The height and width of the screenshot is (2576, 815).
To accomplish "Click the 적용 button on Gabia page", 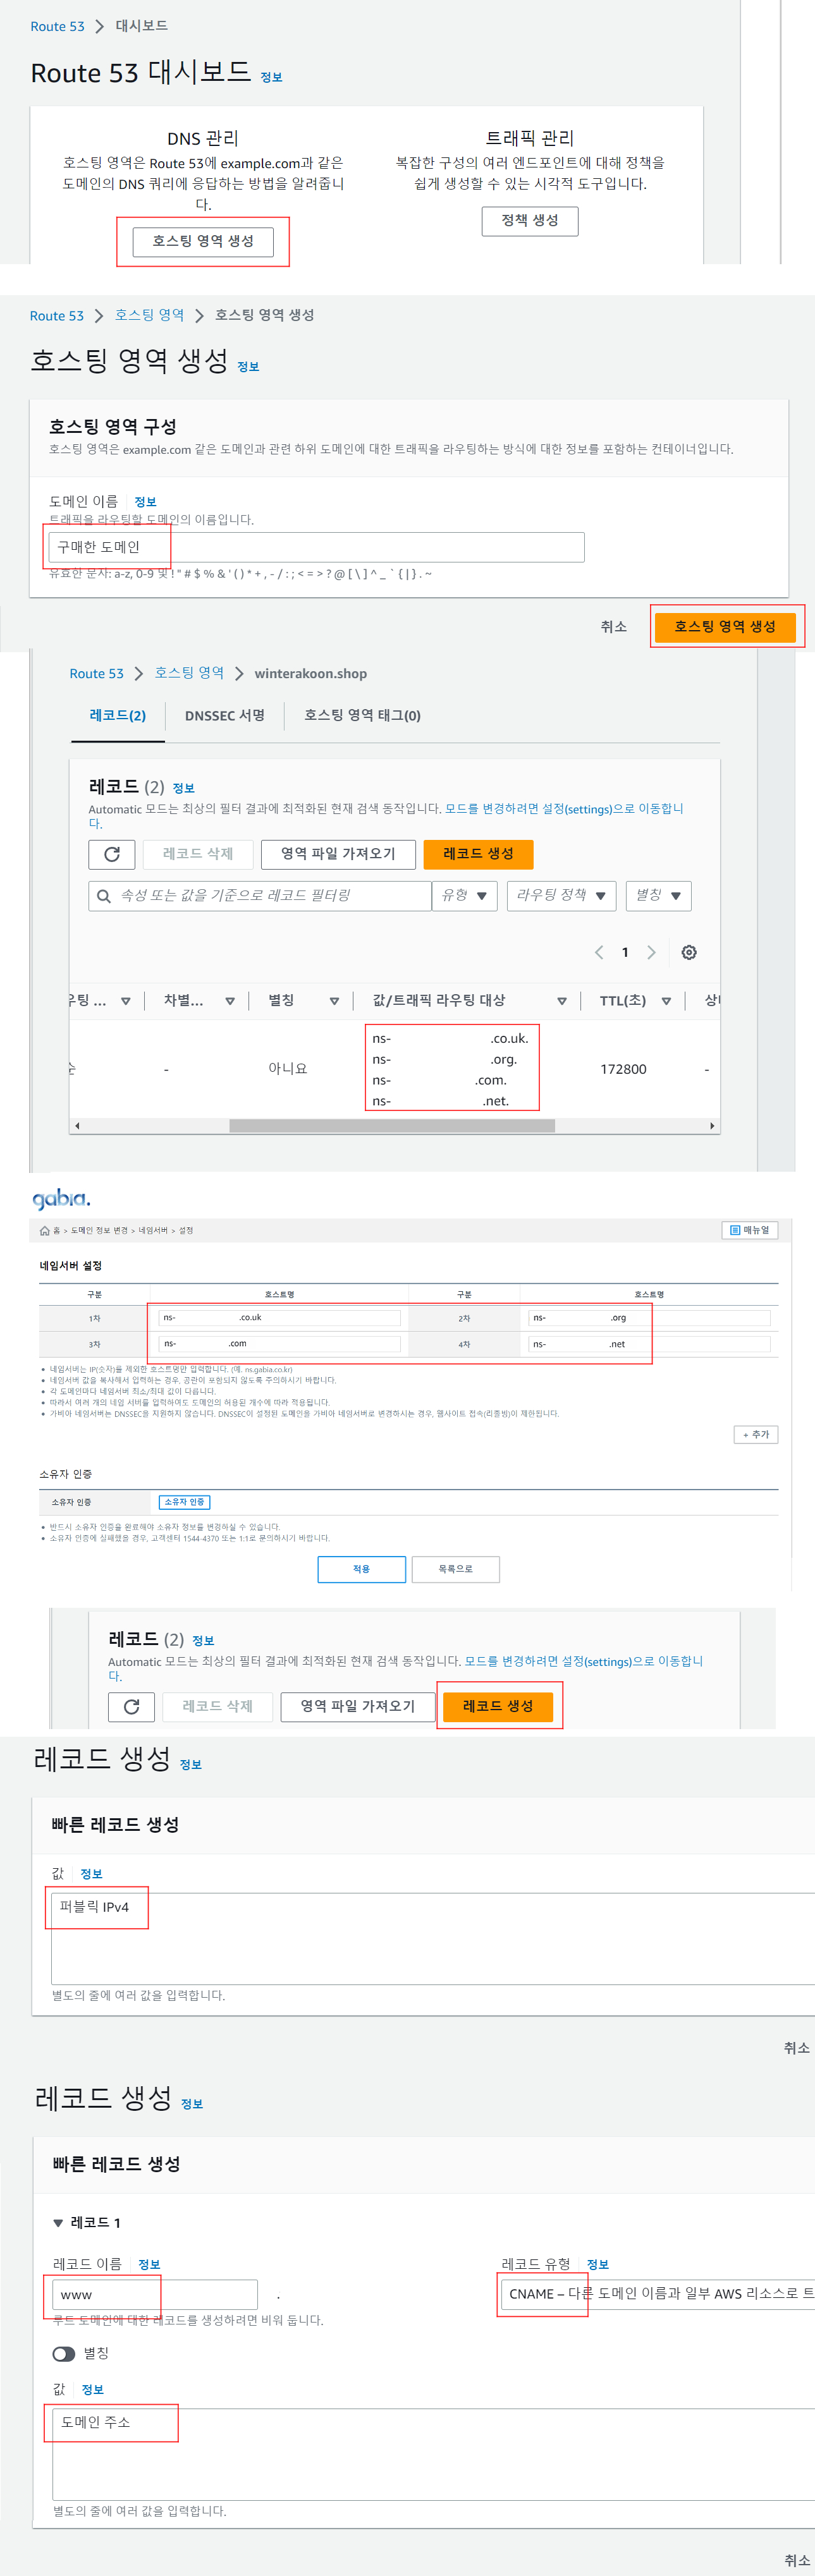I will coord(362,1569).
